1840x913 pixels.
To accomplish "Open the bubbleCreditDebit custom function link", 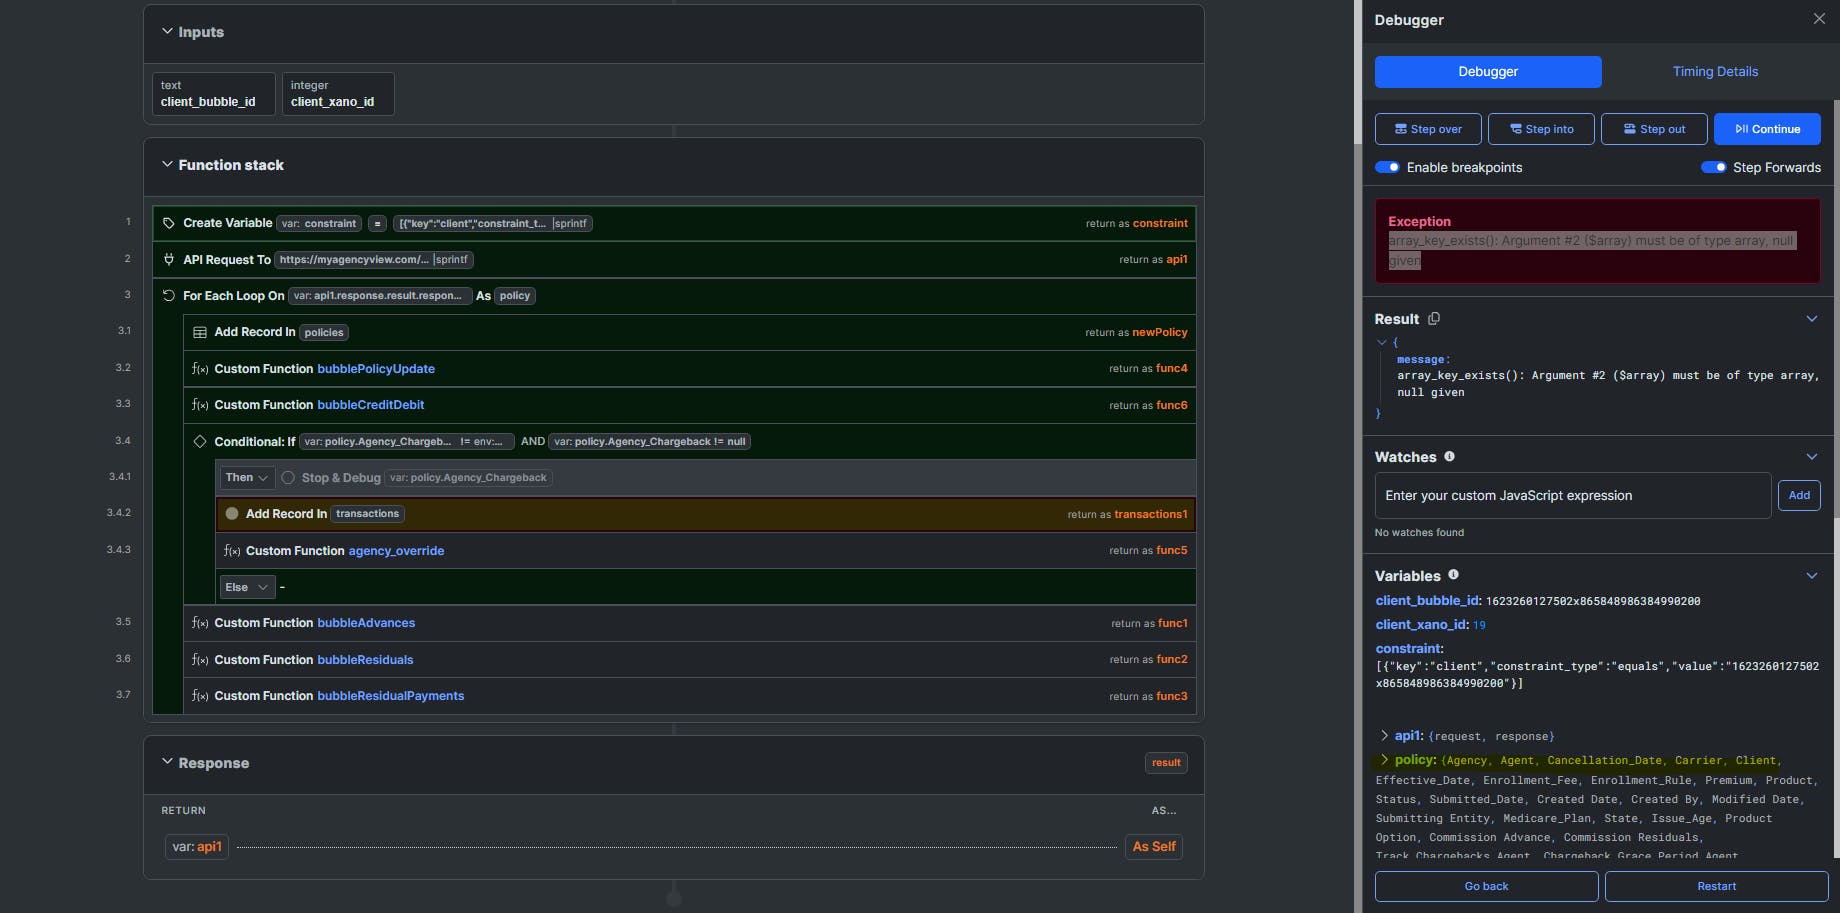I will (371, 405).
